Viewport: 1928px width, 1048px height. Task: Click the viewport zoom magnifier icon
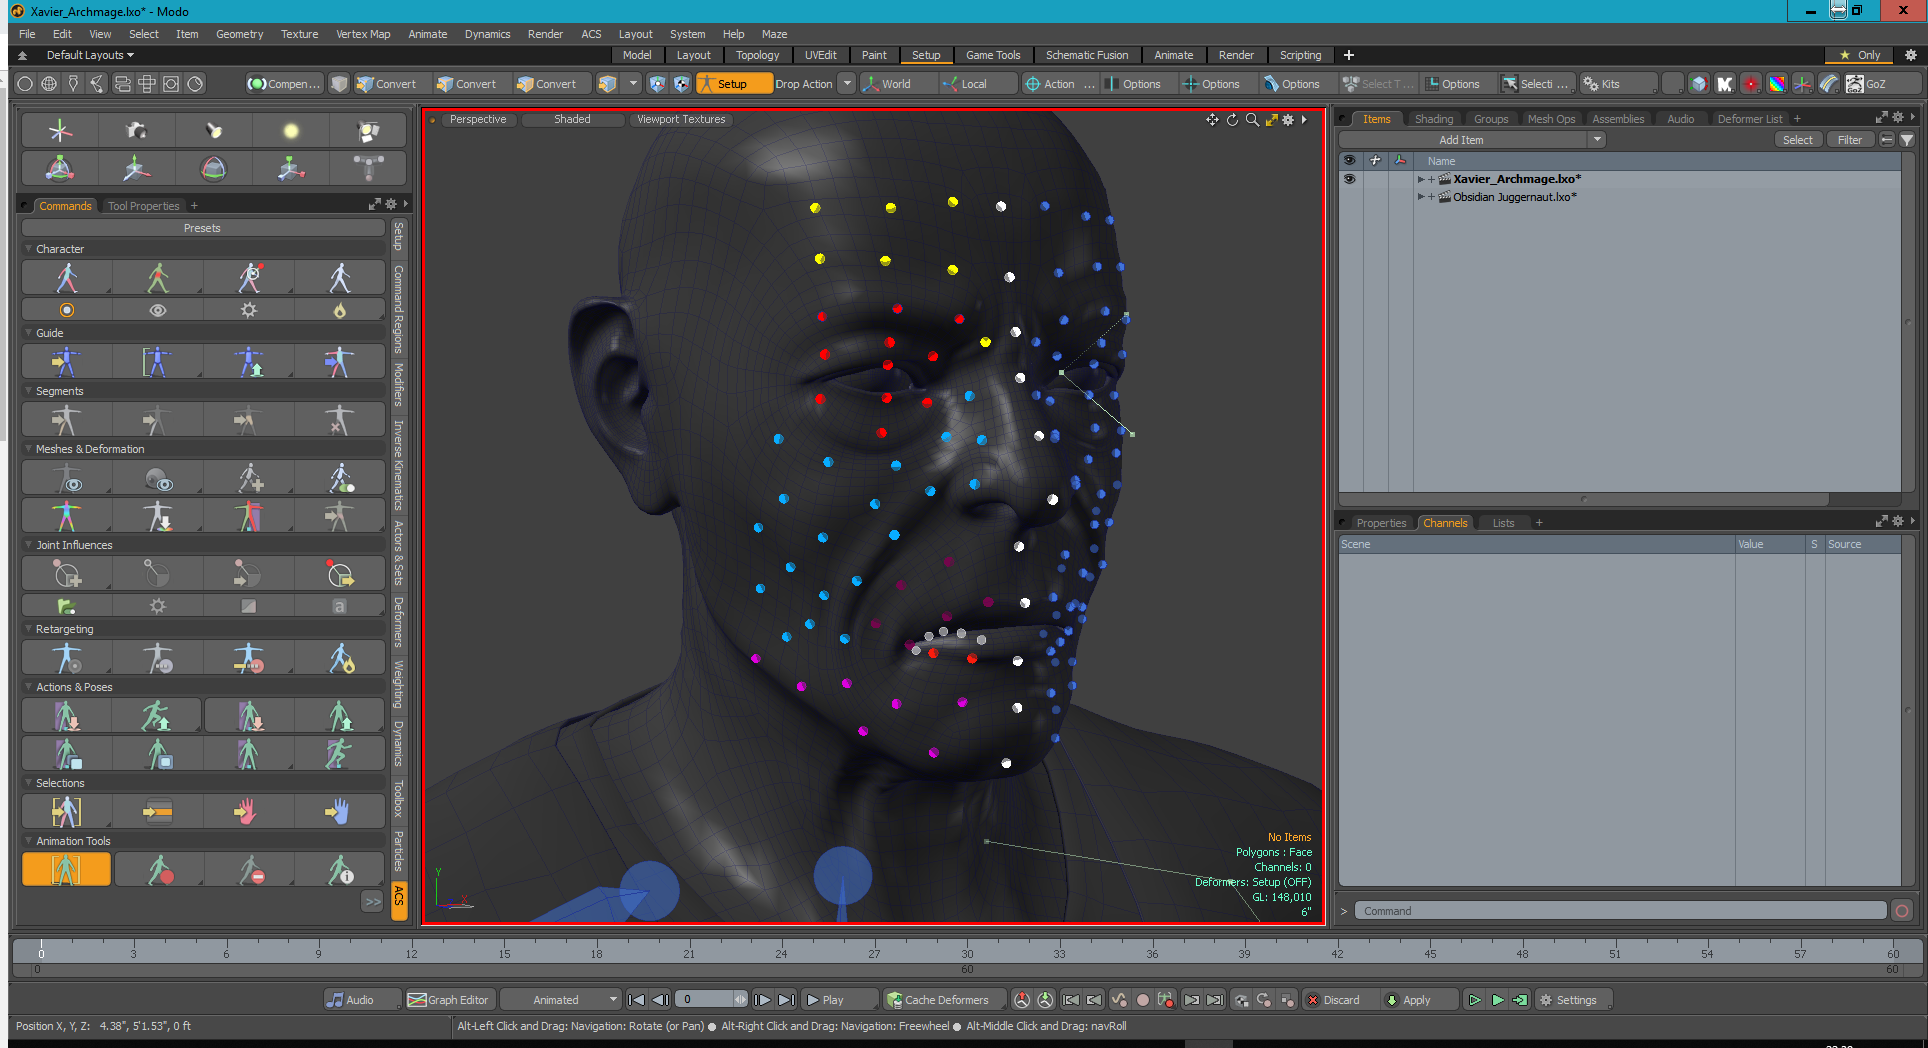(x=1252, y=120)
